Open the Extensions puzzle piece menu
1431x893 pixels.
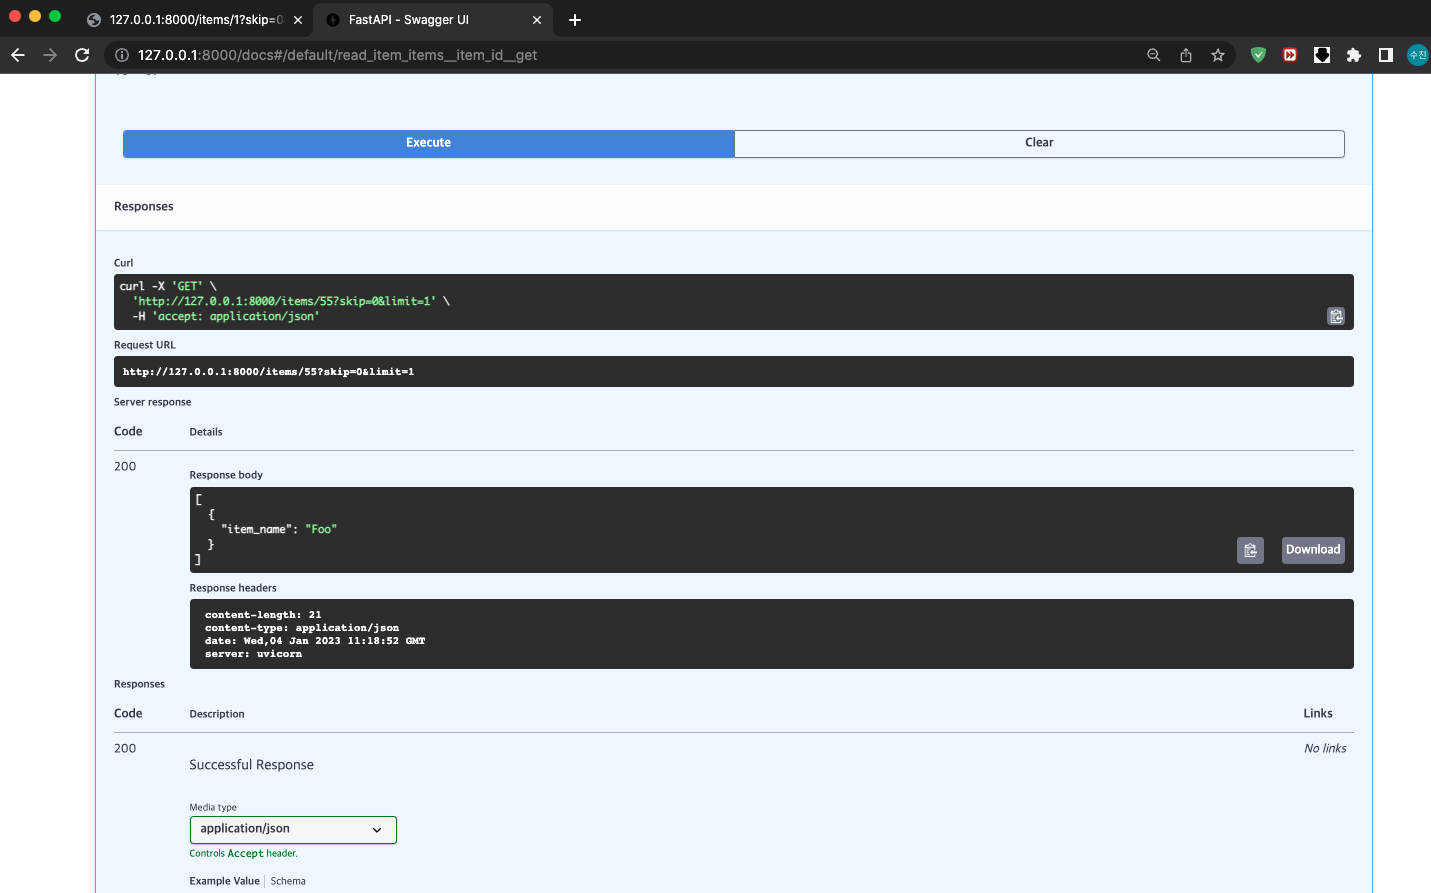click(x=1354, y=55)
